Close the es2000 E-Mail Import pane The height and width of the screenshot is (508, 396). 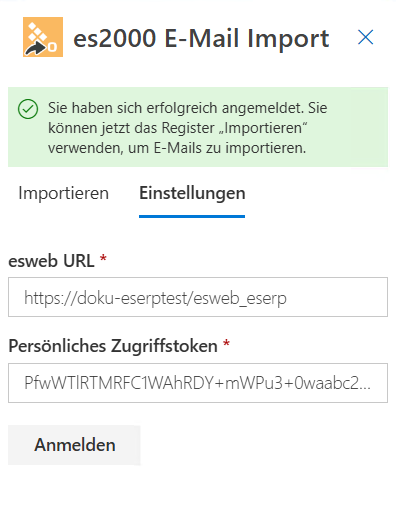pos(366,37)
